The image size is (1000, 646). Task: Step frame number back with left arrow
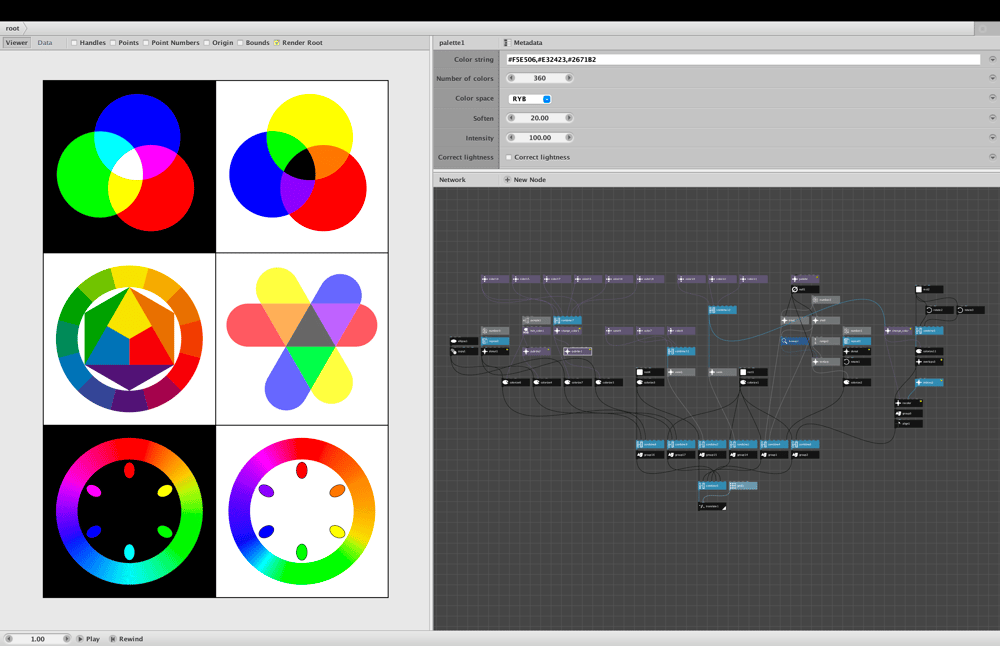pyautogui.click(x=9, y=638)
